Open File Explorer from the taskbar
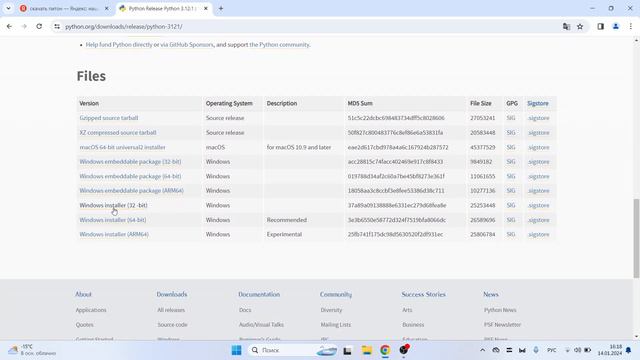The image size is (640, 360). [x=367, y=350]
